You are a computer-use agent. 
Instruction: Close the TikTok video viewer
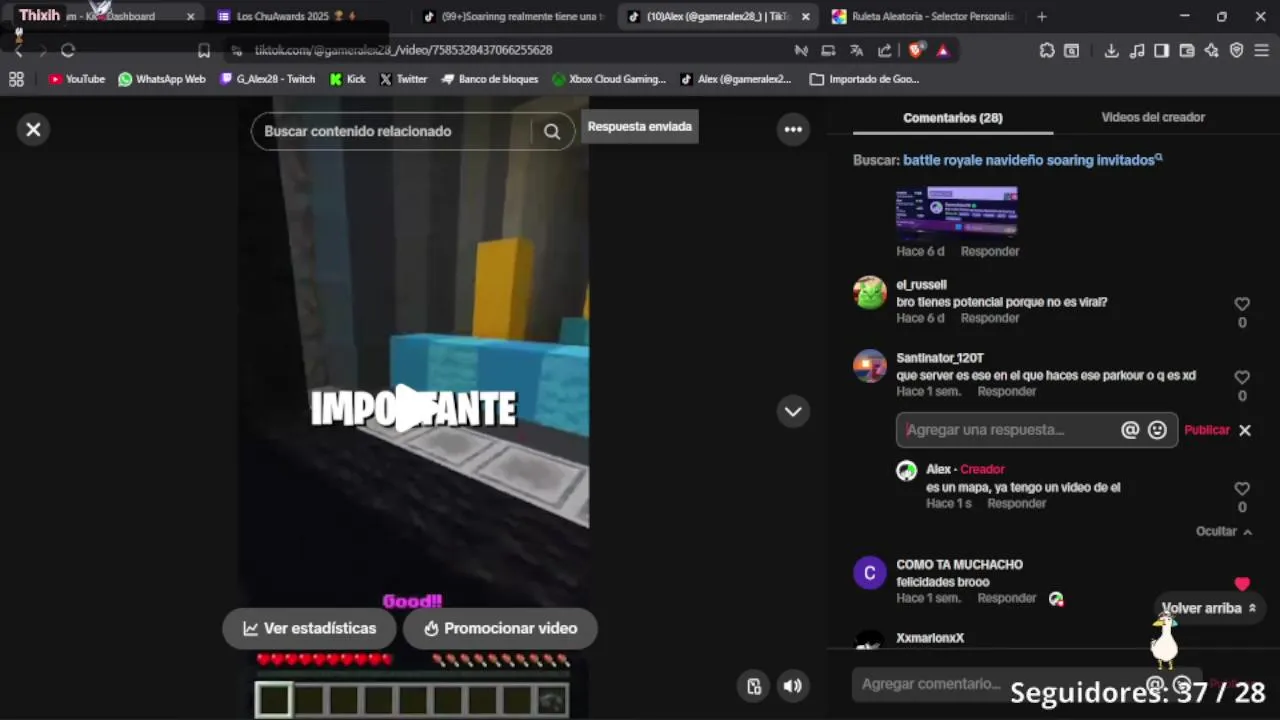pyautogui.click(x=33, y=129)
